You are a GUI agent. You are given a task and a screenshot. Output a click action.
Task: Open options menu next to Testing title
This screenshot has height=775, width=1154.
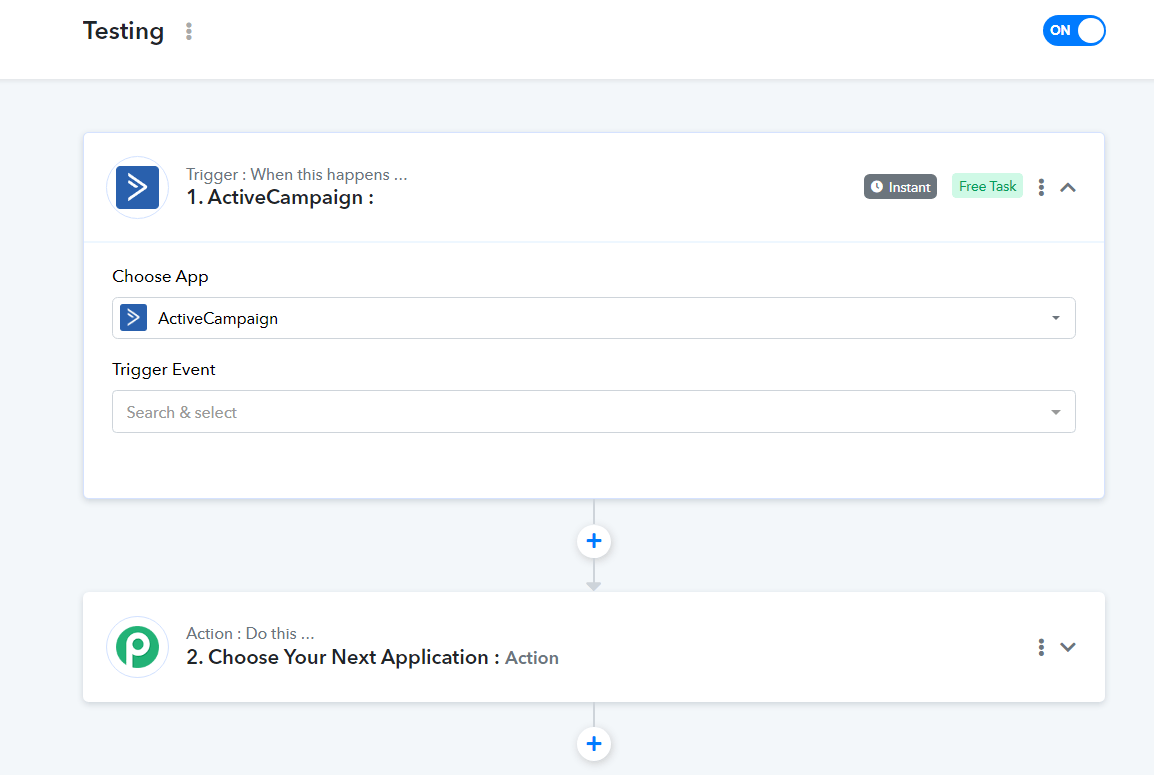click(189, 31)
